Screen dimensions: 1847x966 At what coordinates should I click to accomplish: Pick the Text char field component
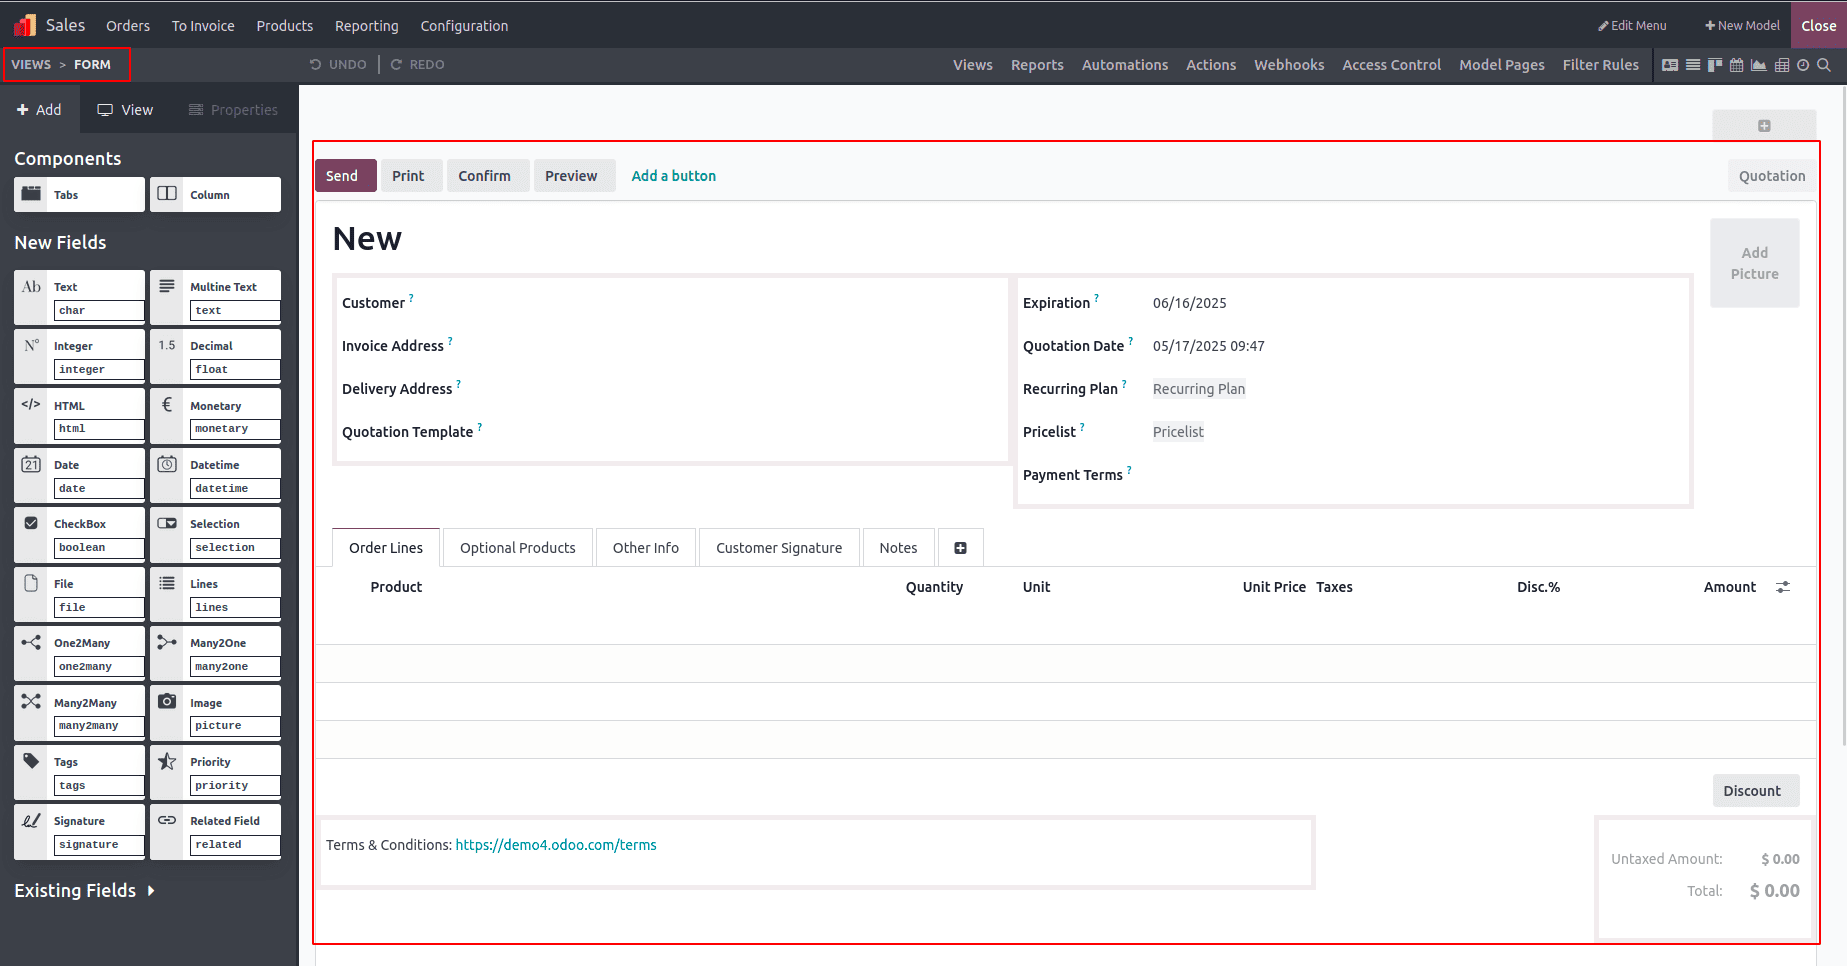(x=79, y=297)
